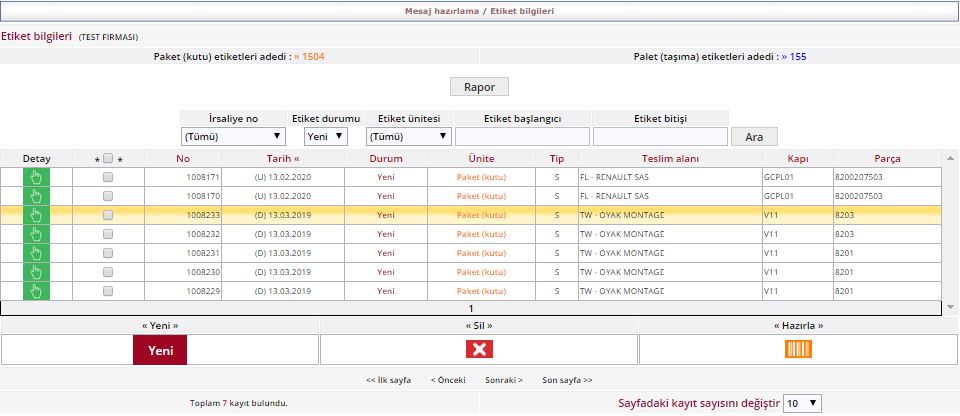Open the Etiket durumu dropdown
This screenshot has width=960, height=416.
coord(325,136)
